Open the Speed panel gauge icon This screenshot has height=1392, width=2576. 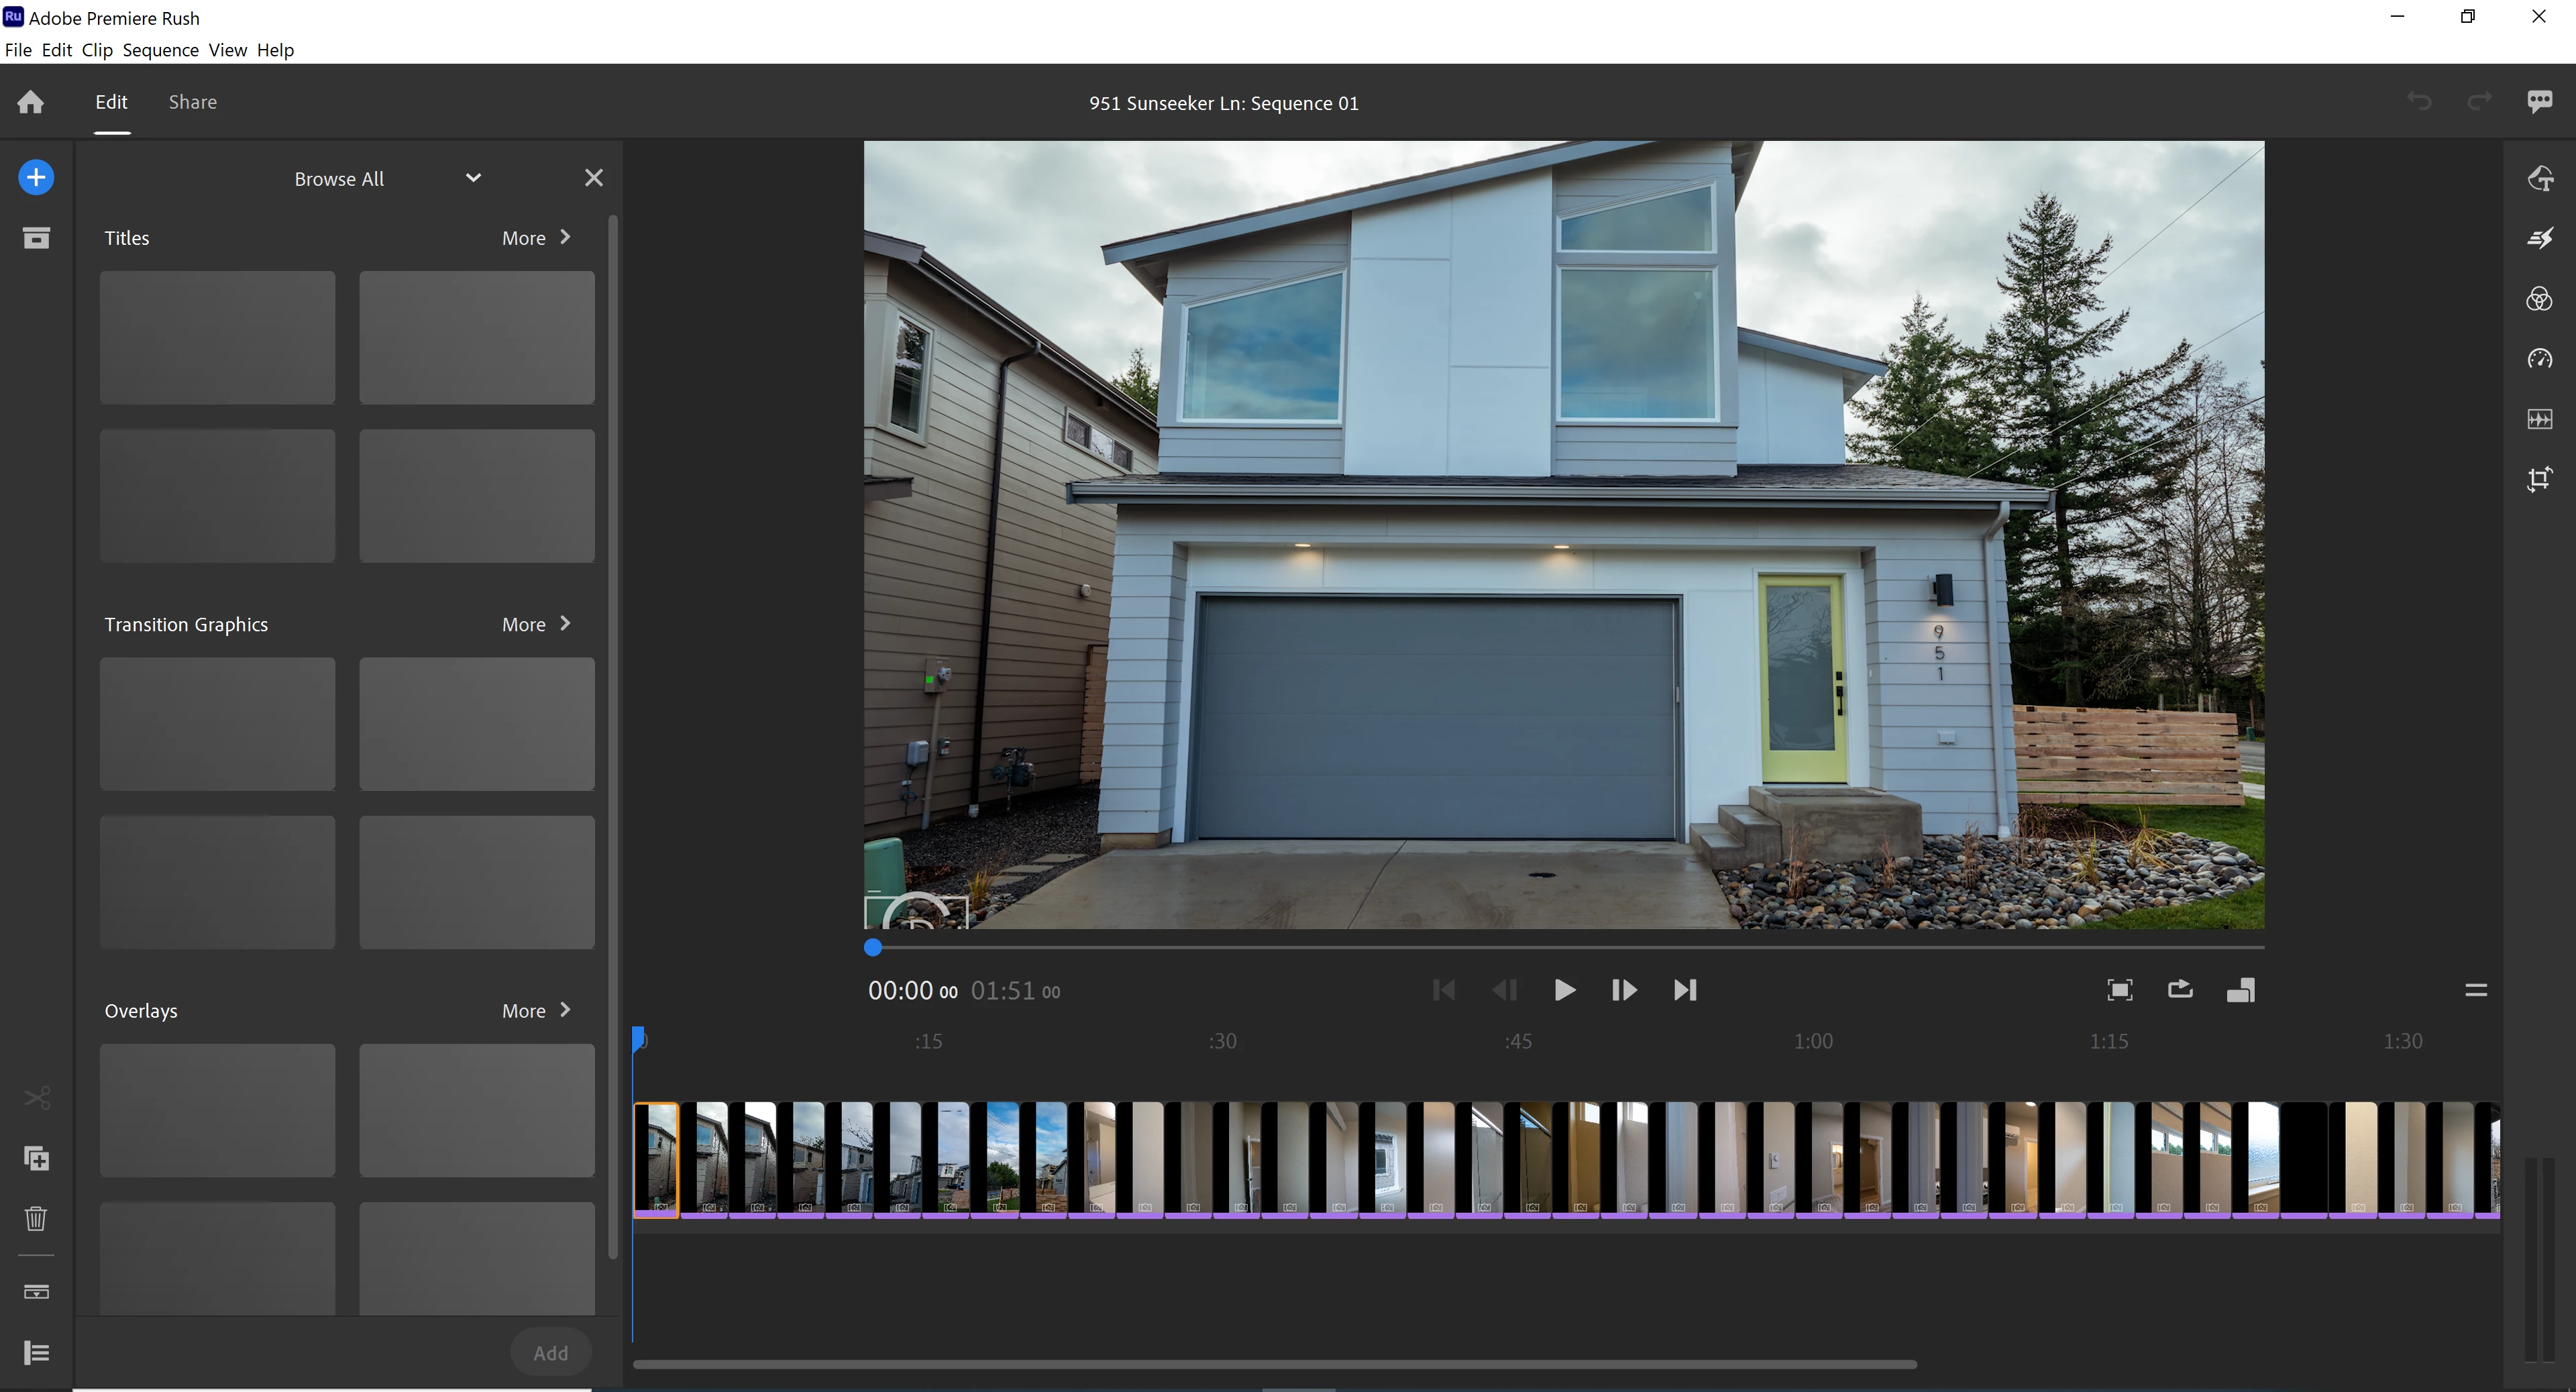pos(2539,359)
